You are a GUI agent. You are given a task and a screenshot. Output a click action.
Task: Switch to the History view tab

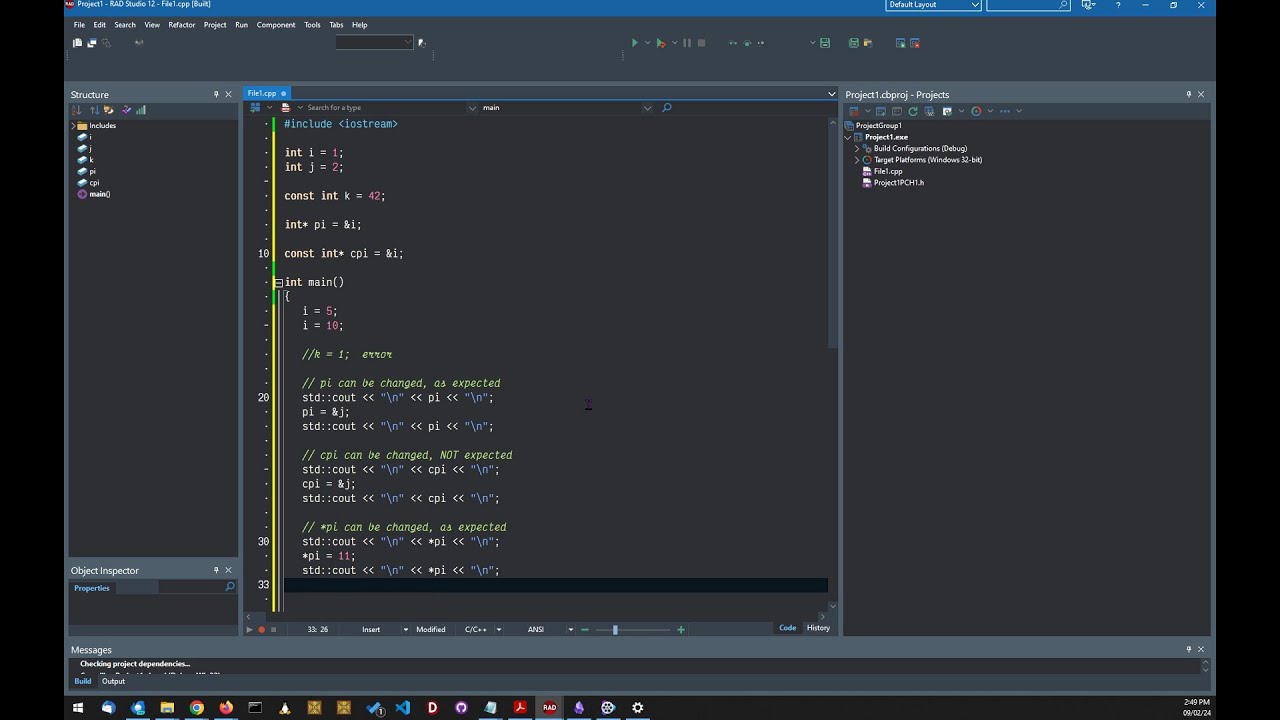pyautogui.click(x=818, y=628)
